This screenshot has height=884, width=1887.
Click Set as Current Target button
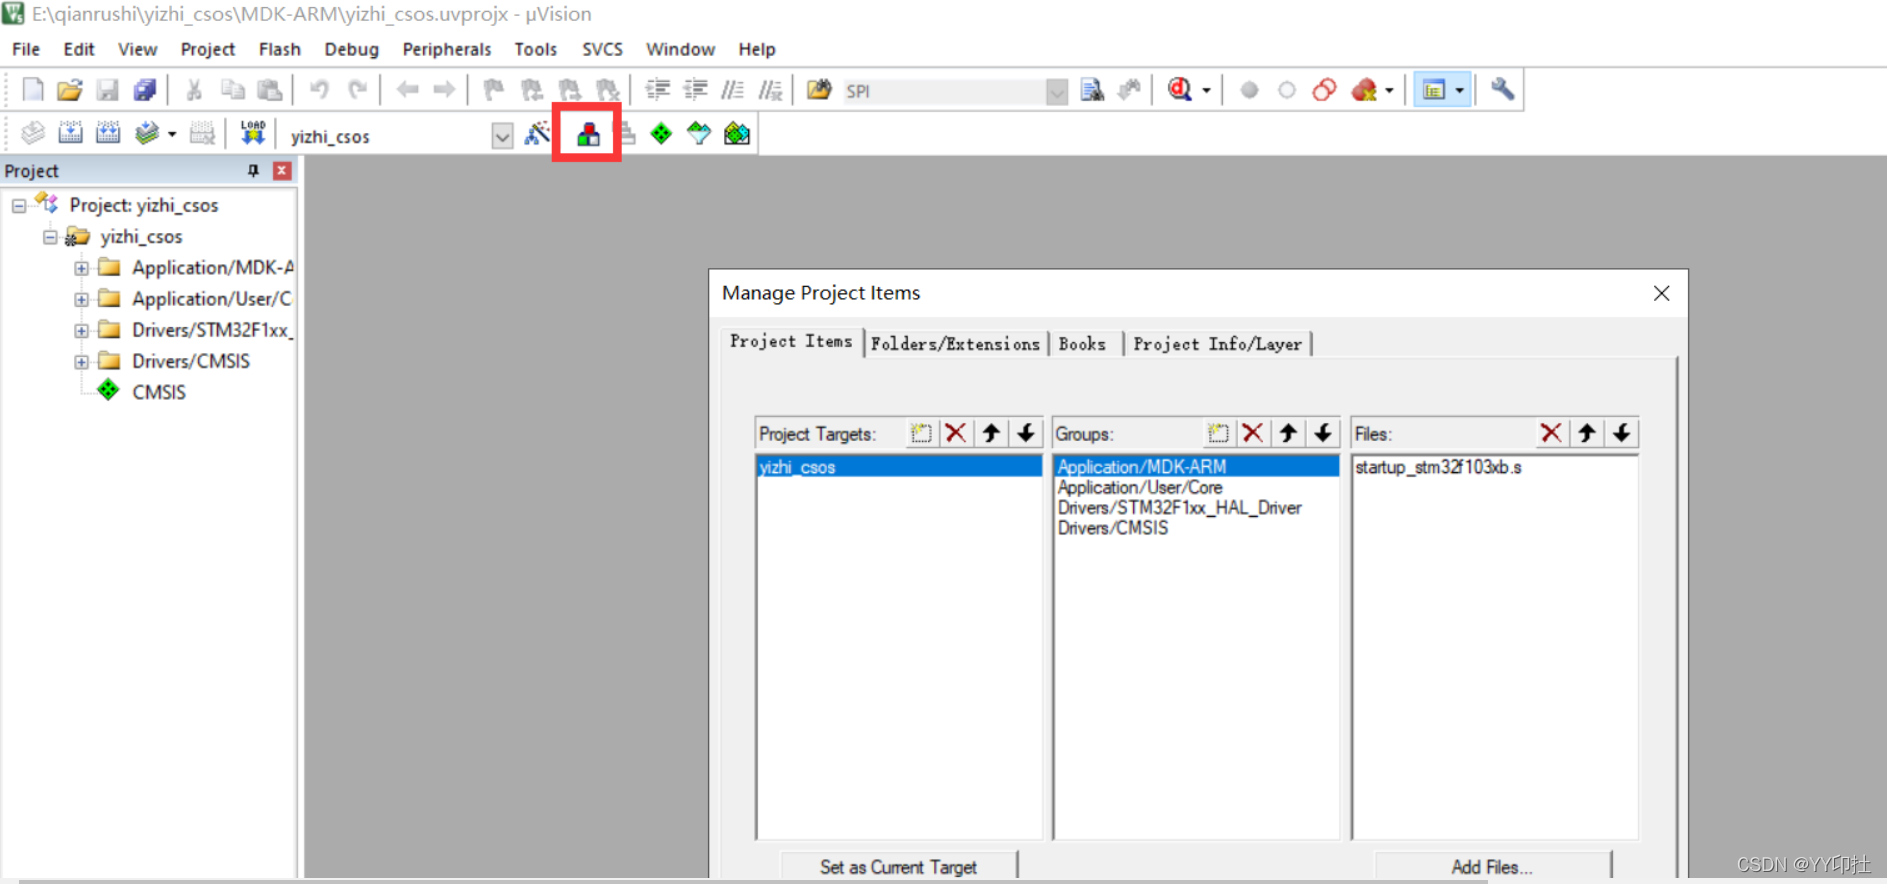898,867
